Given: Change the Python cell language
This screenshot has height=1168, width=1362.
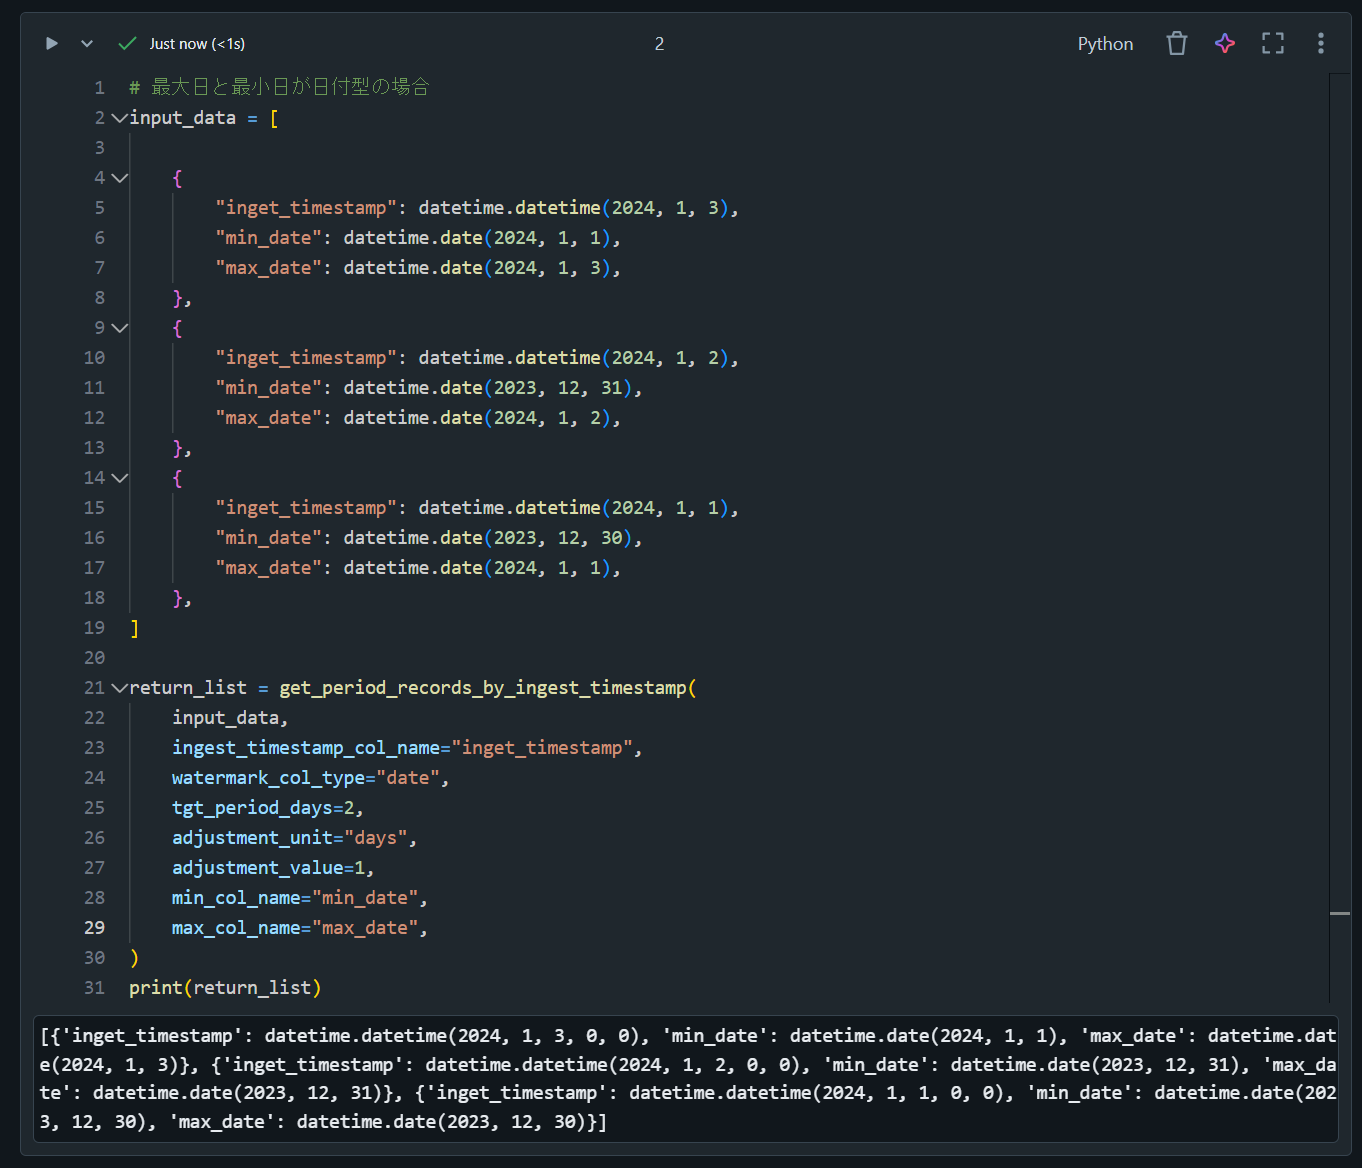Looking at the screenshot, I should 1105,44.
